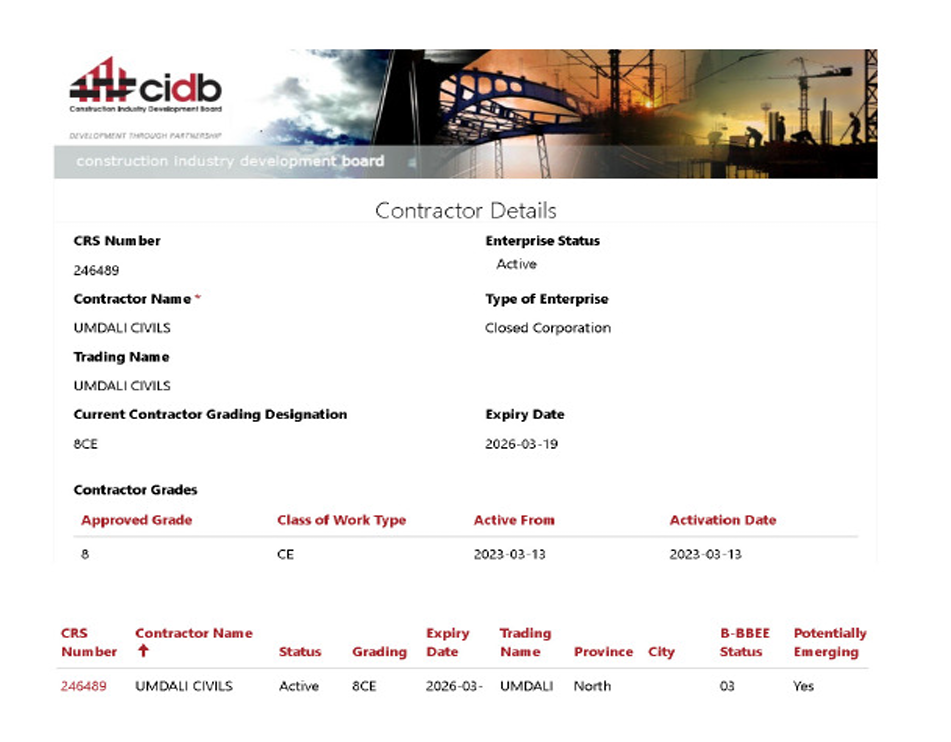Click the Activation Date column header

coord(722,520)
